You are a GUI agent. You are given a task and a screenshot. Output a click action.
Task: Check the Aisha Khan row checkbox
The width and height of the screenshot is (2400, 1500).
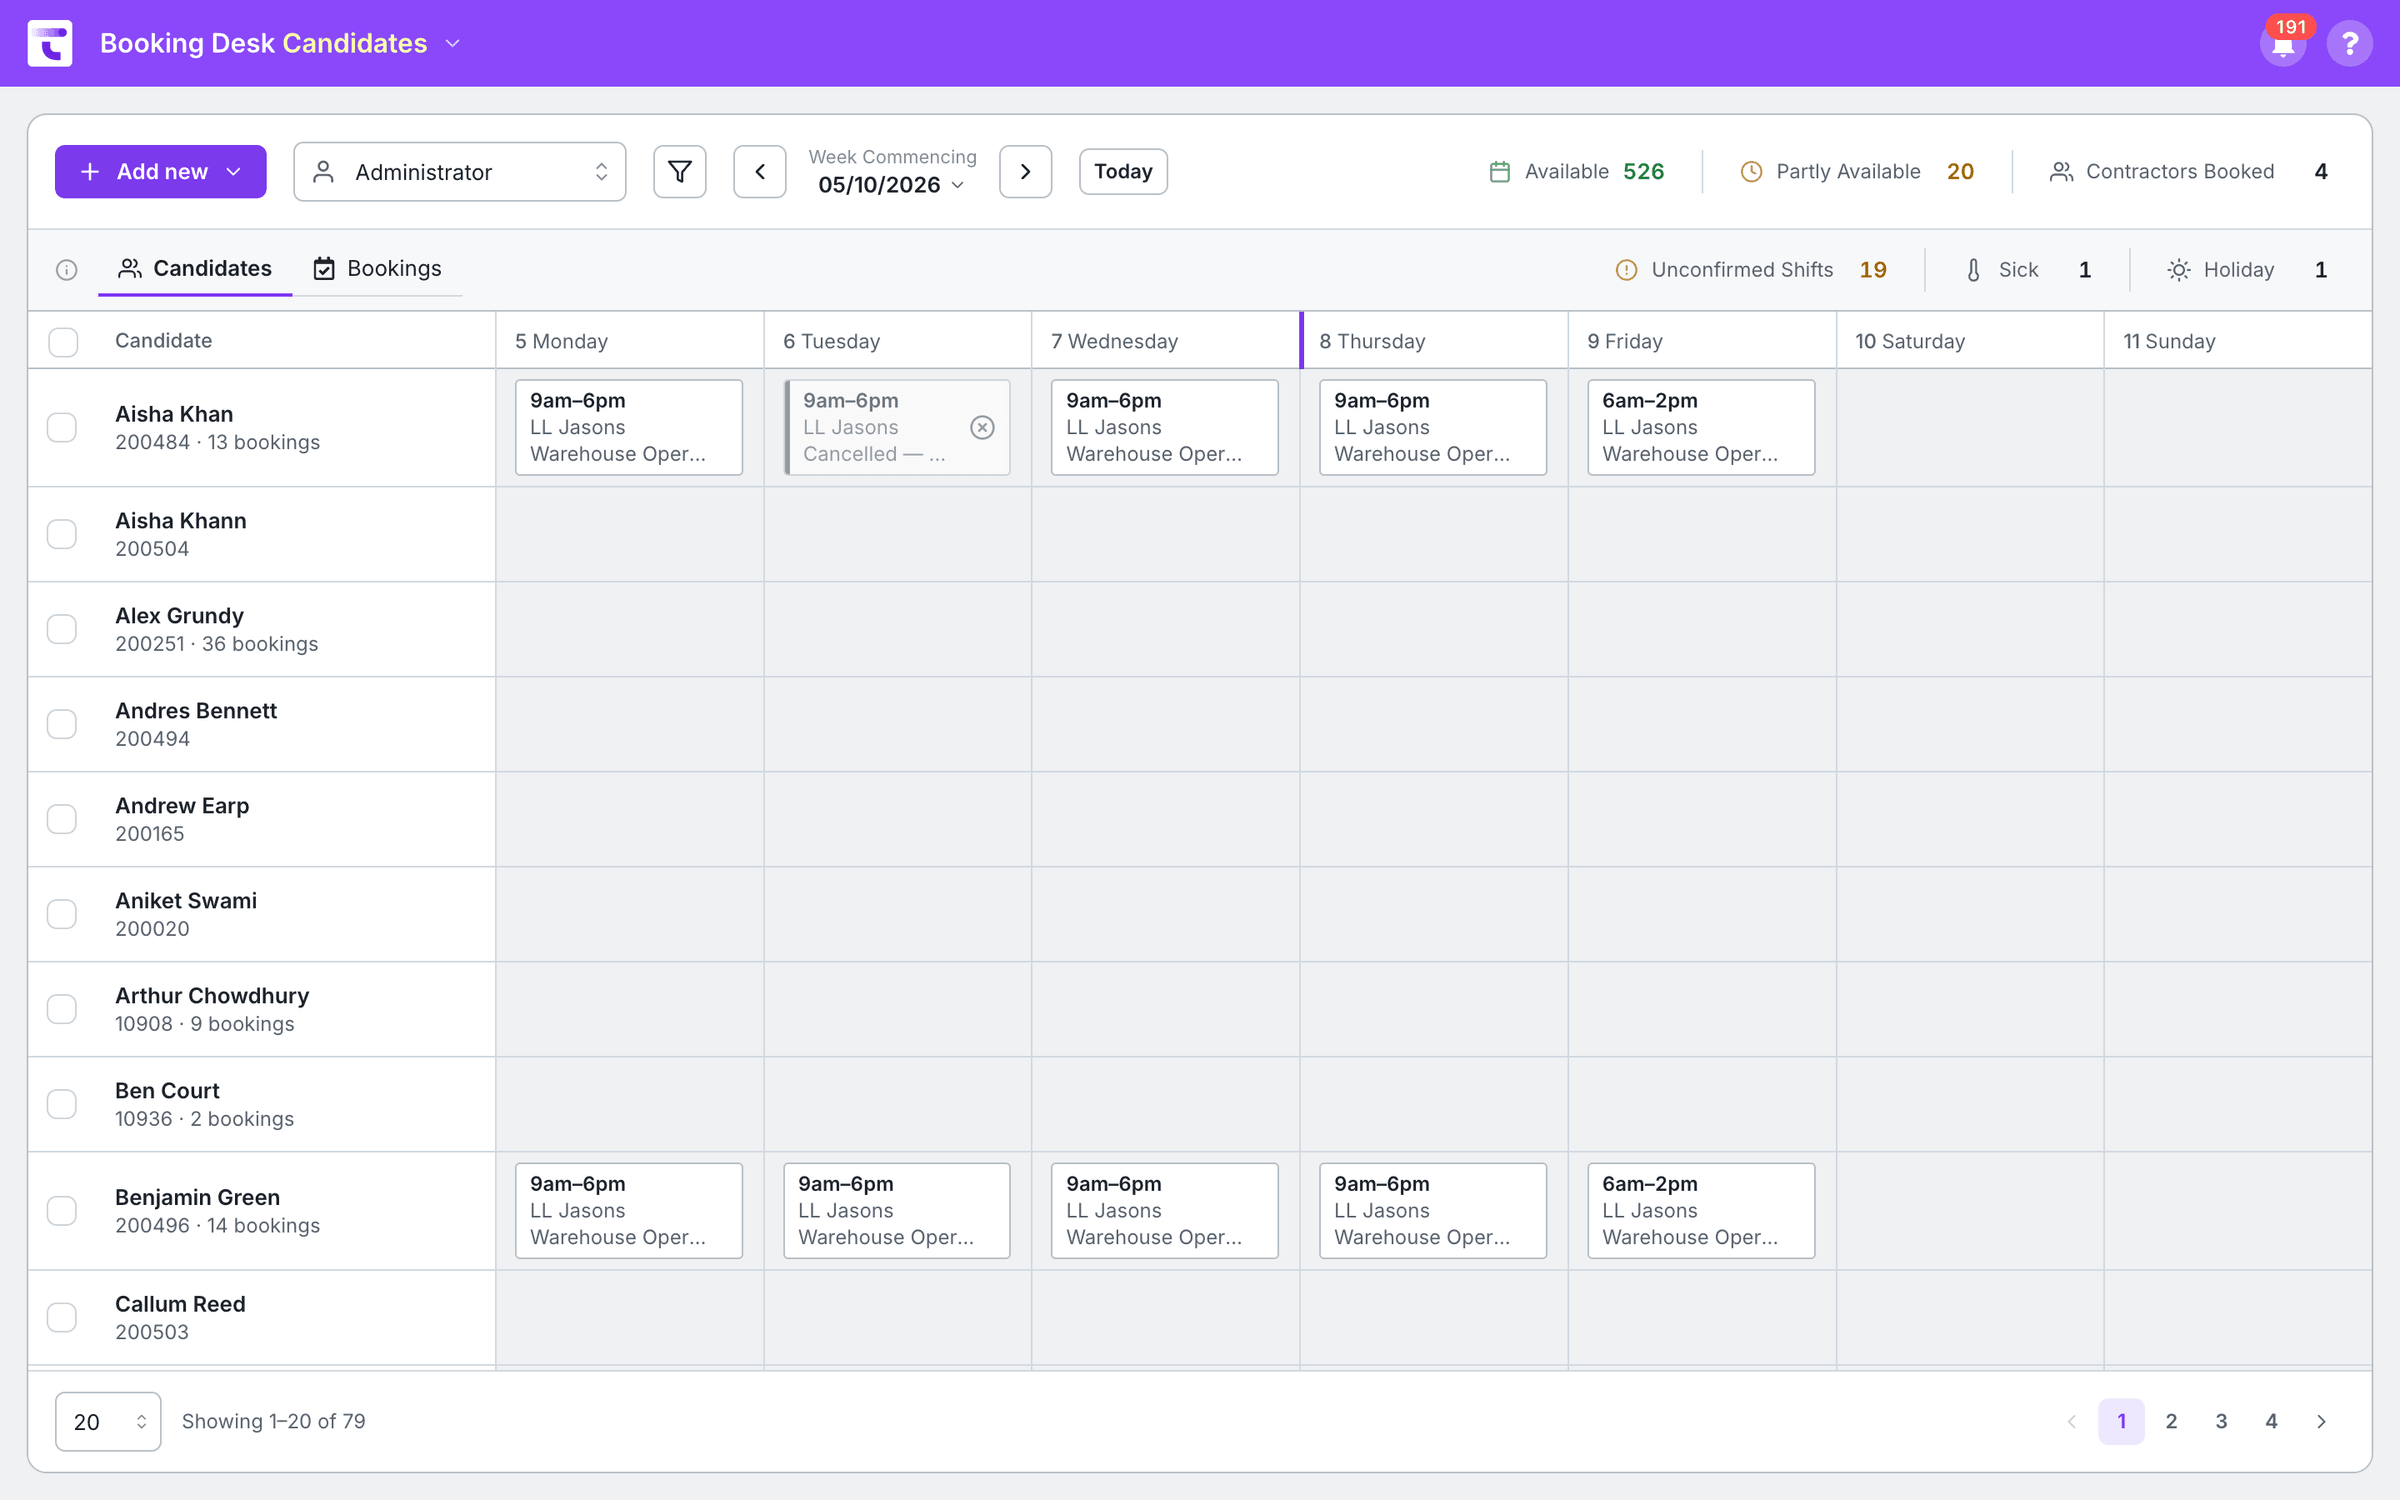coord(62,428)
